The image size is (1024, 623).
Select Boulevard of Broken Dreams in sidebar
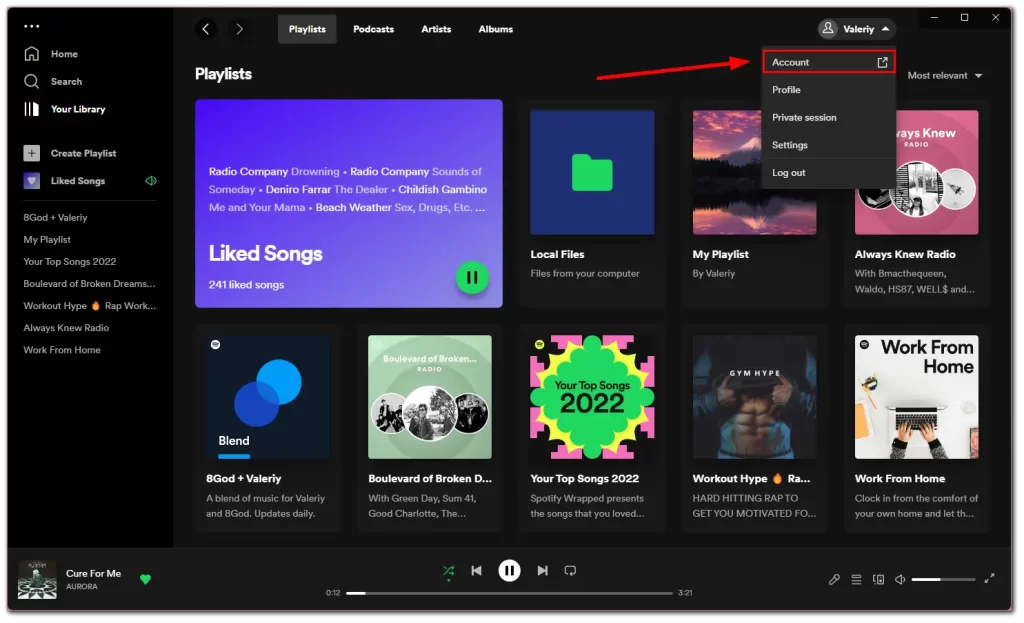pyautogui.click(x=89, y=284)
